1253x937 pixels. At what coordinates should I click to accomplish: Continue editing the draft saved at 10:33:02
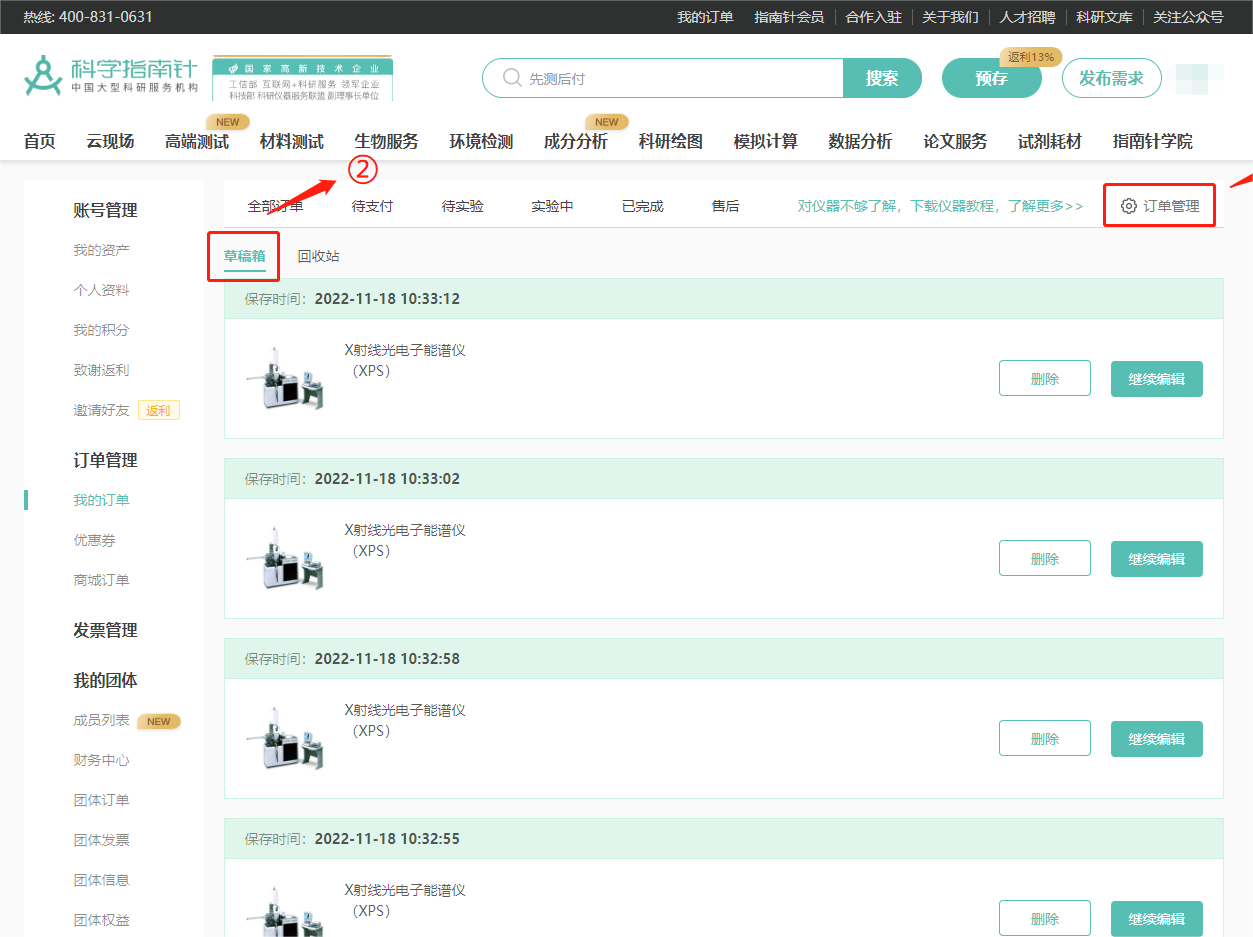pos(1156,559)
